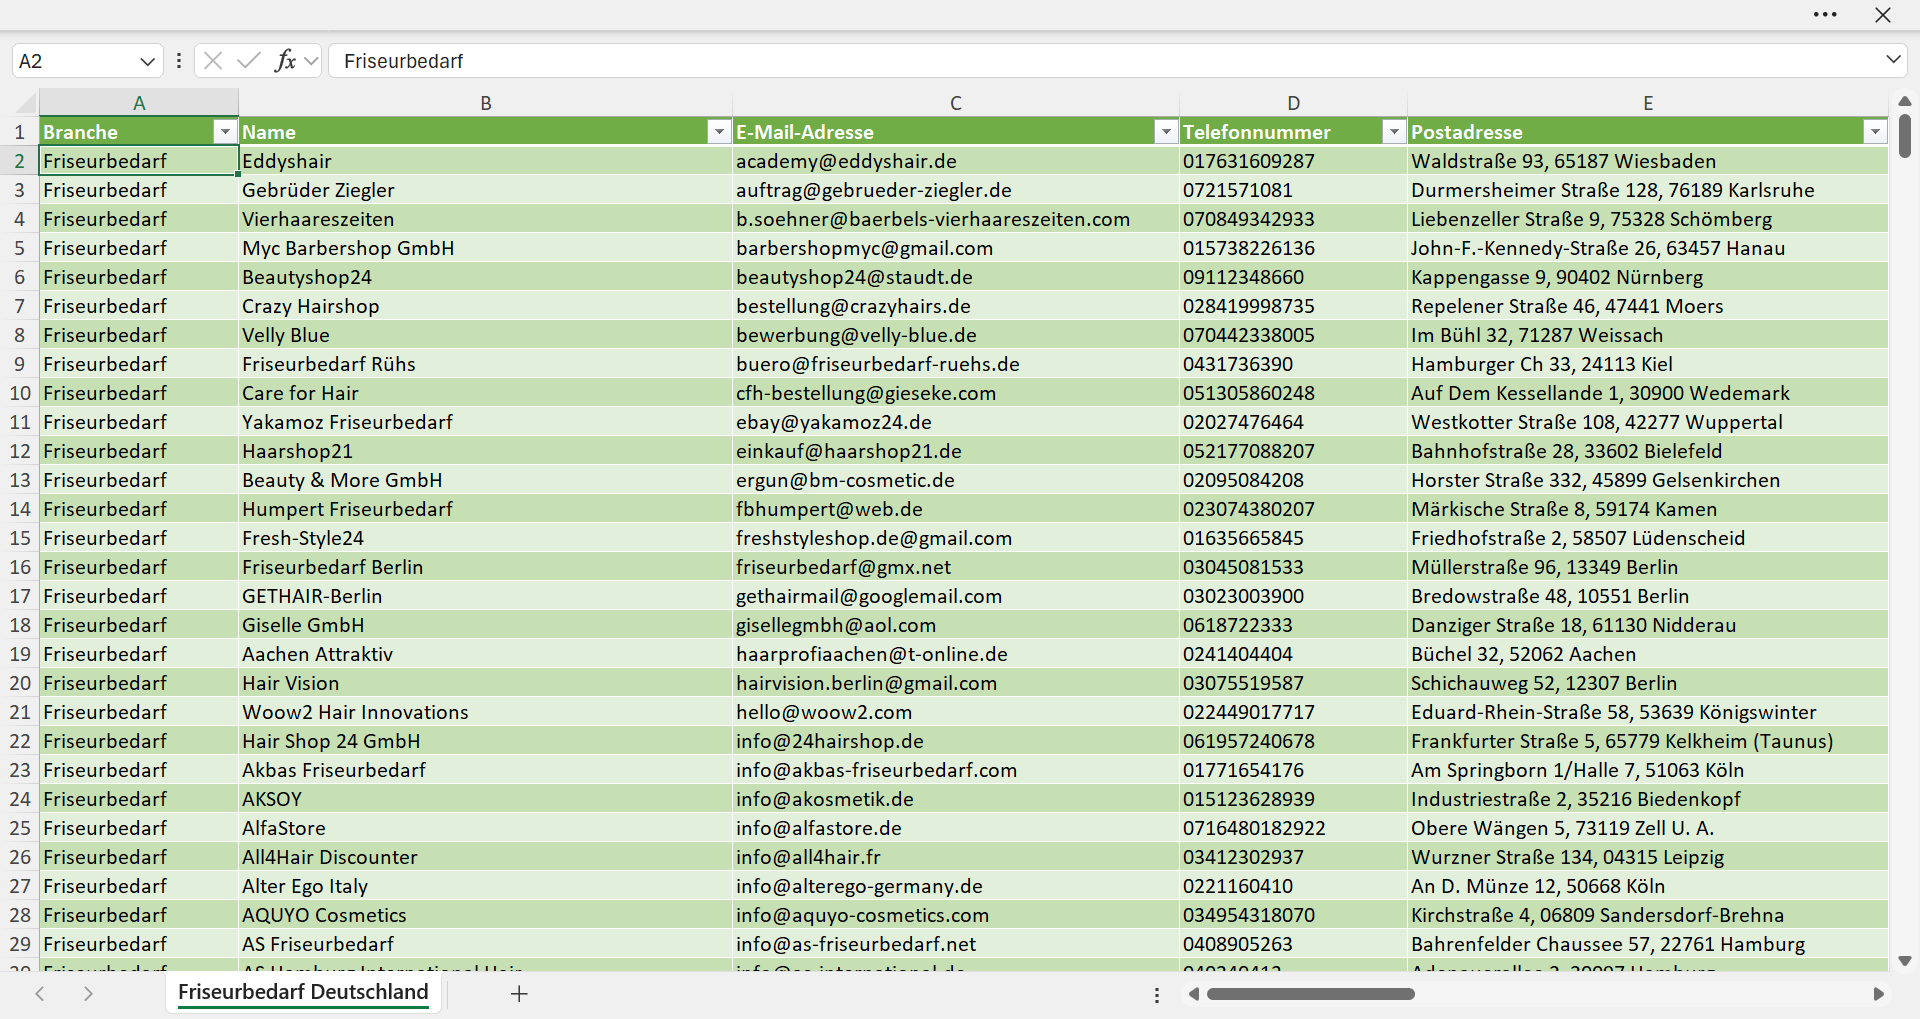Click the confirm checkmark icon in formula bar
Viewport: 1920px width, 1019px height.
(x=249, y=61)
